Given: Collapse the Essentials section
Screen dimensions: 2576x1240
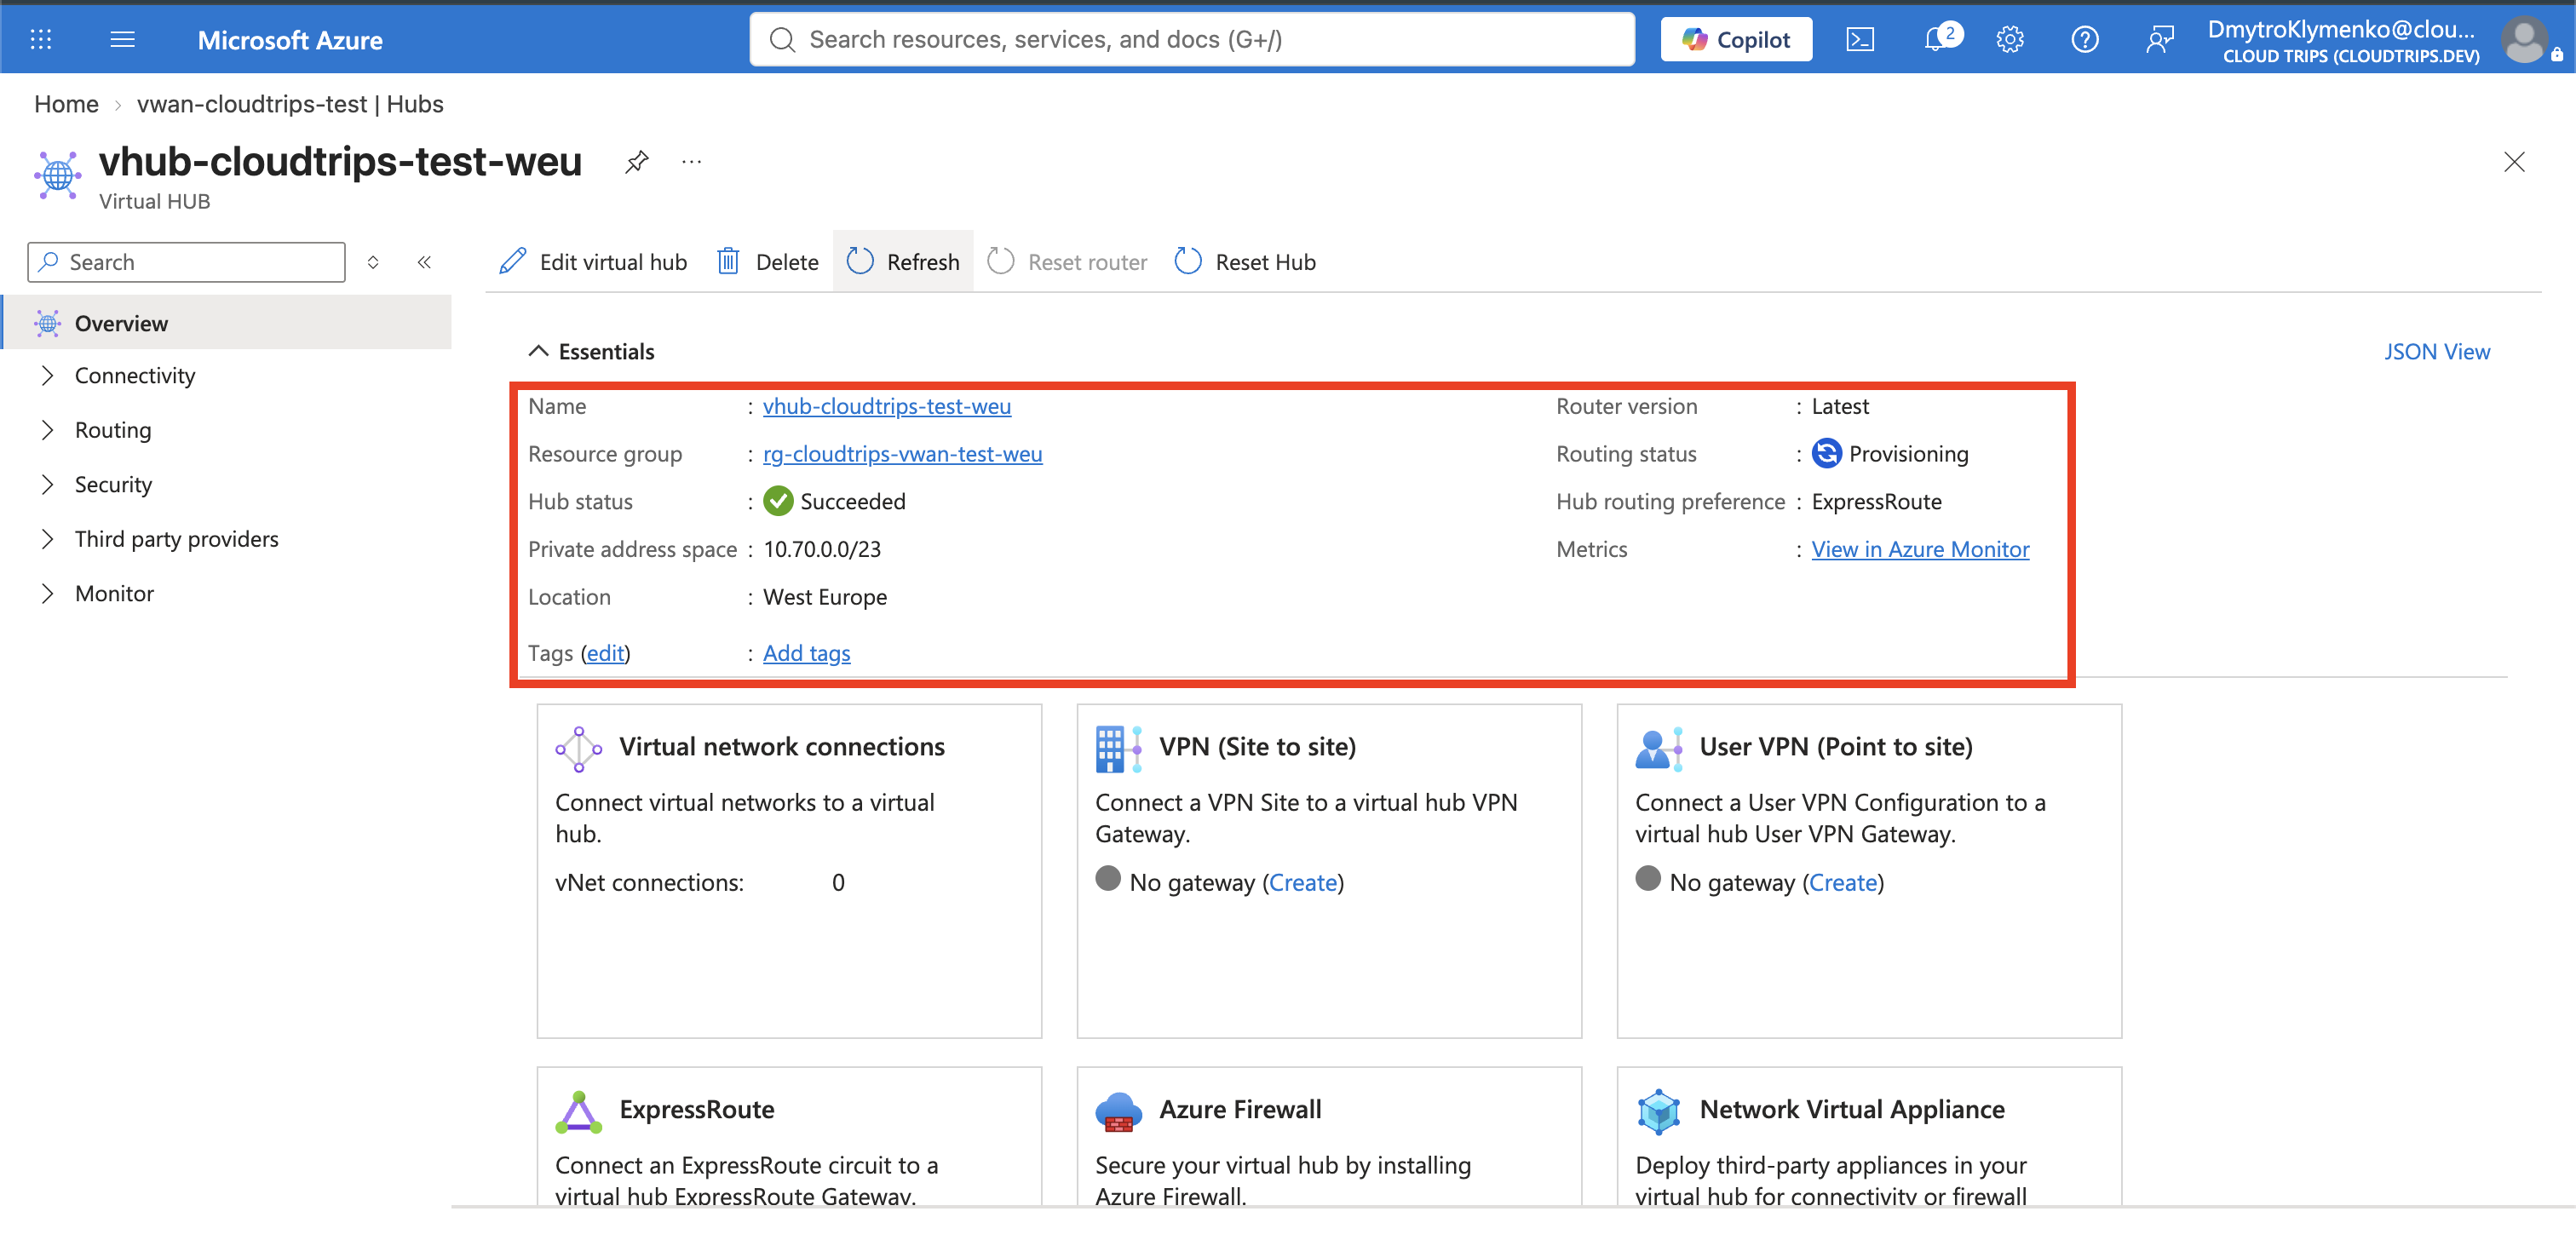Looking at the screenshot, I should pos(591,351).
